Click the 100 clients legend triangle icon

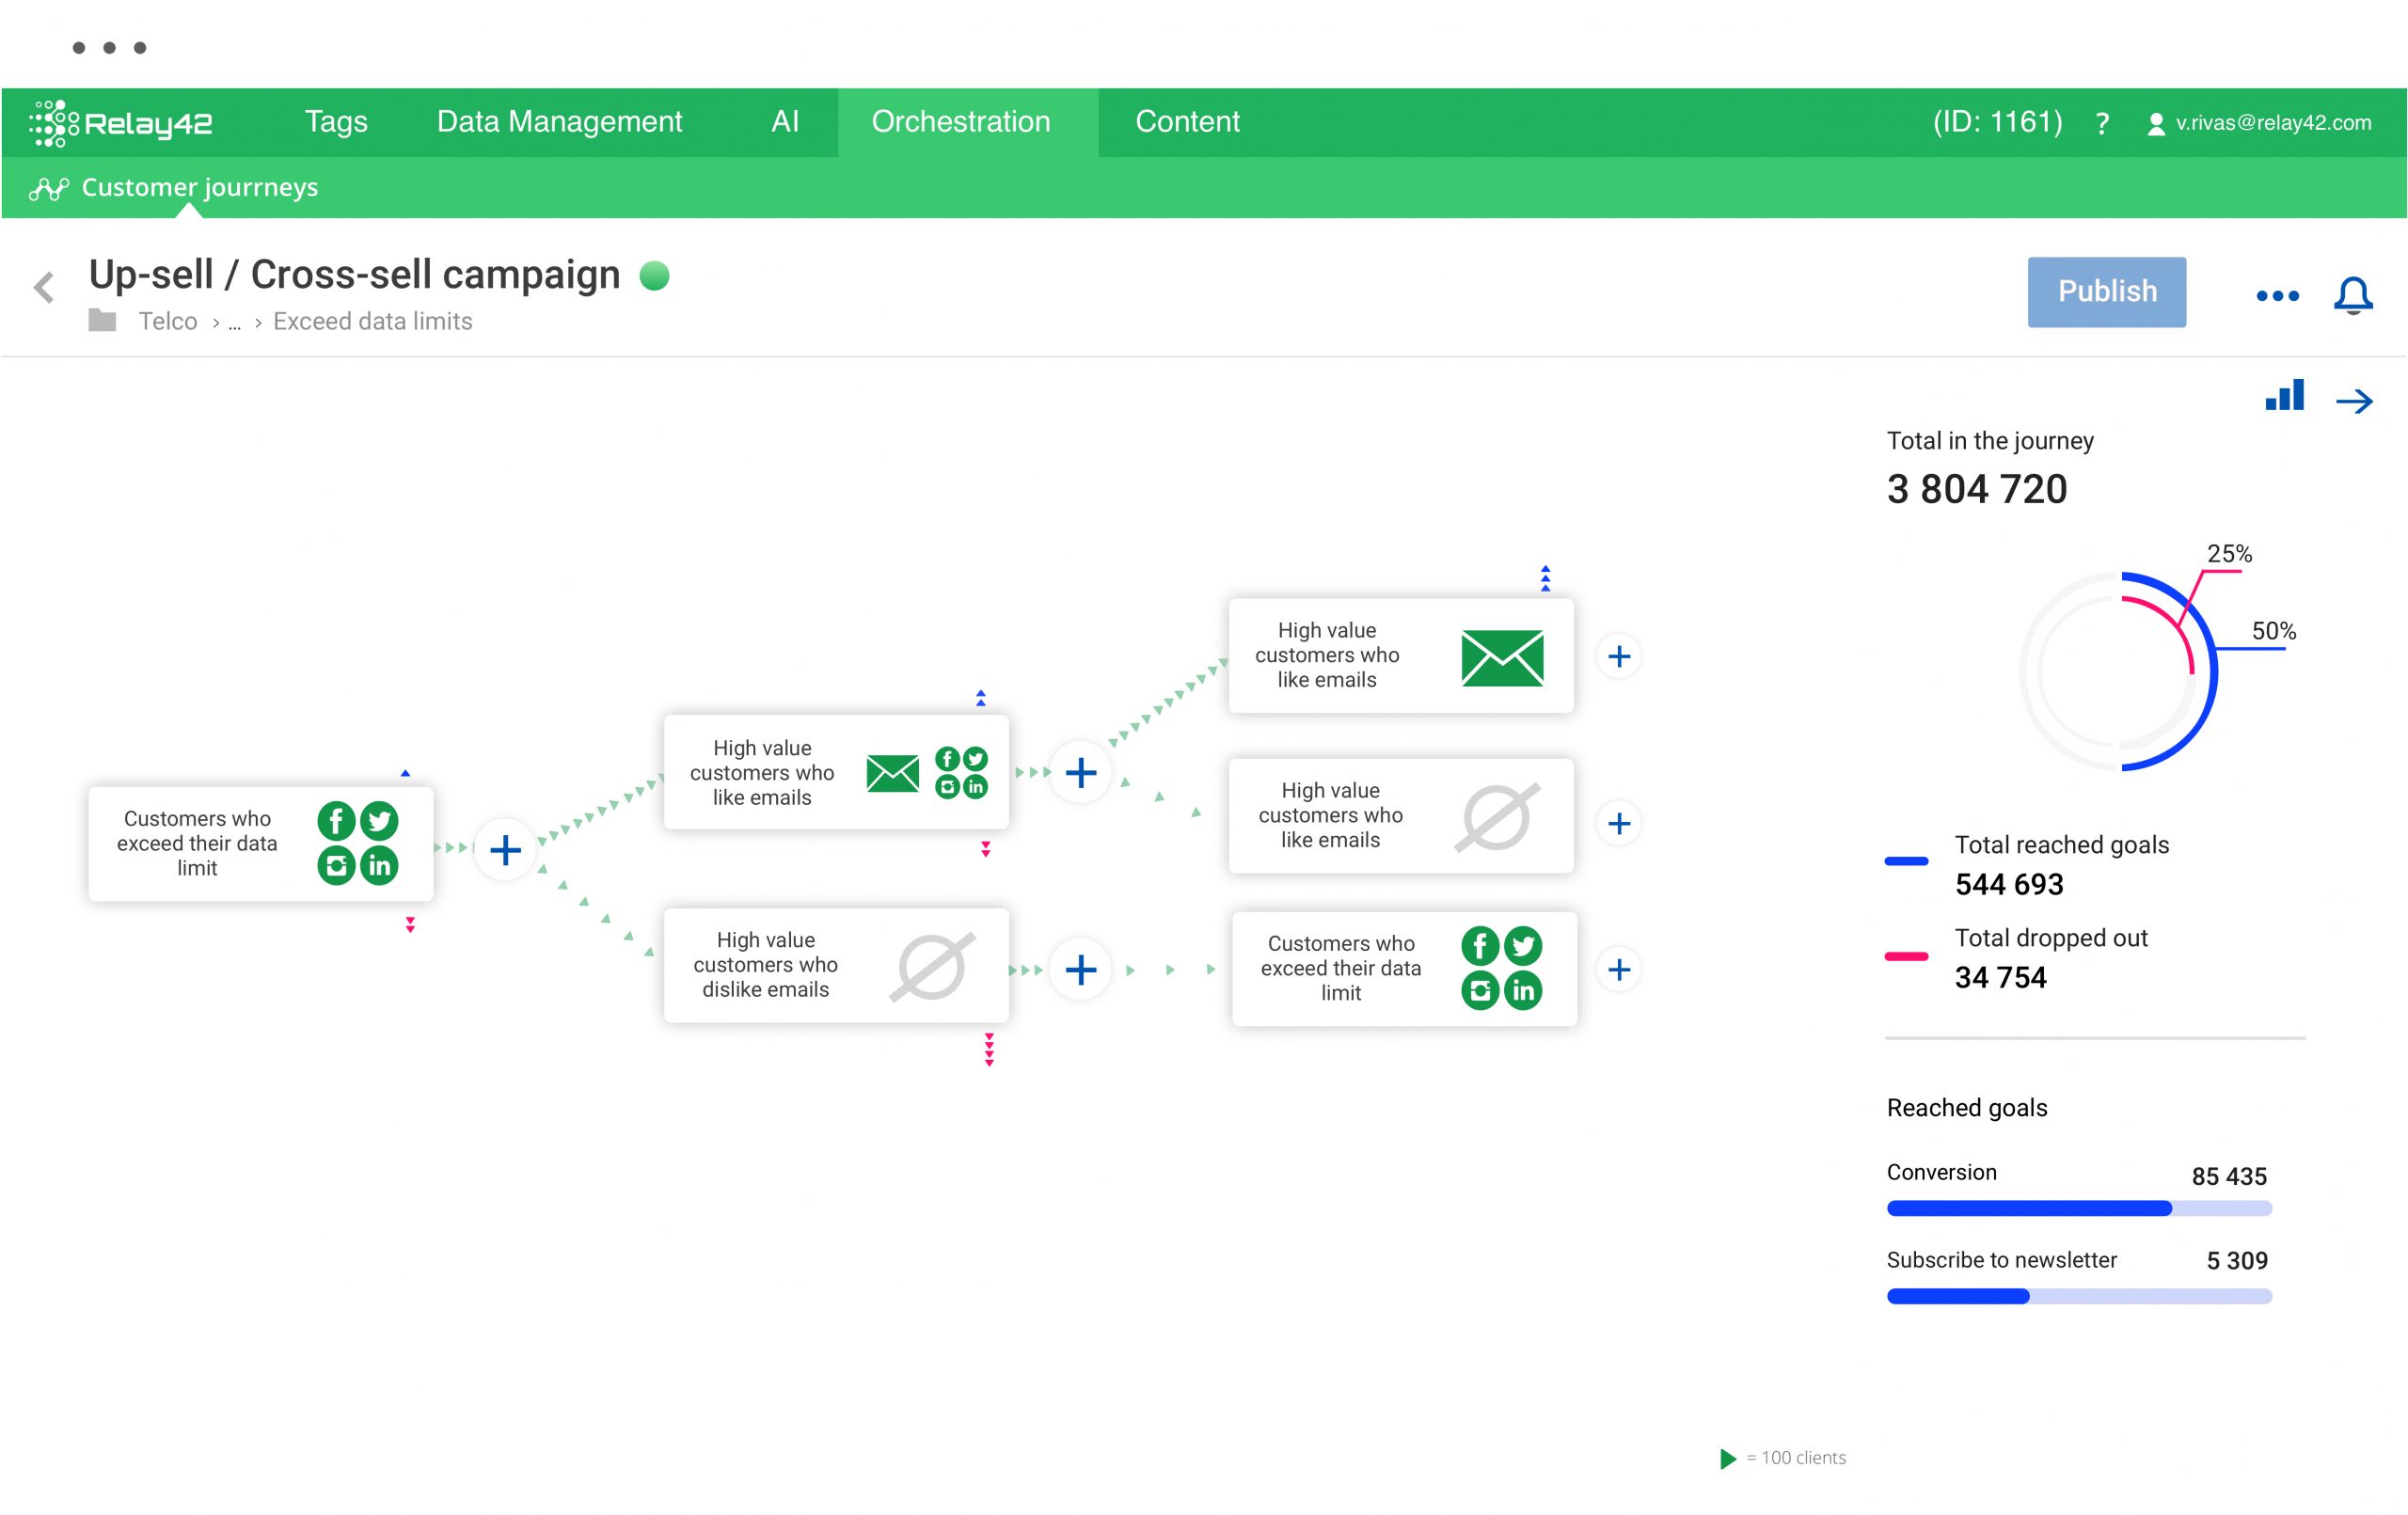coord(1727,1458)
